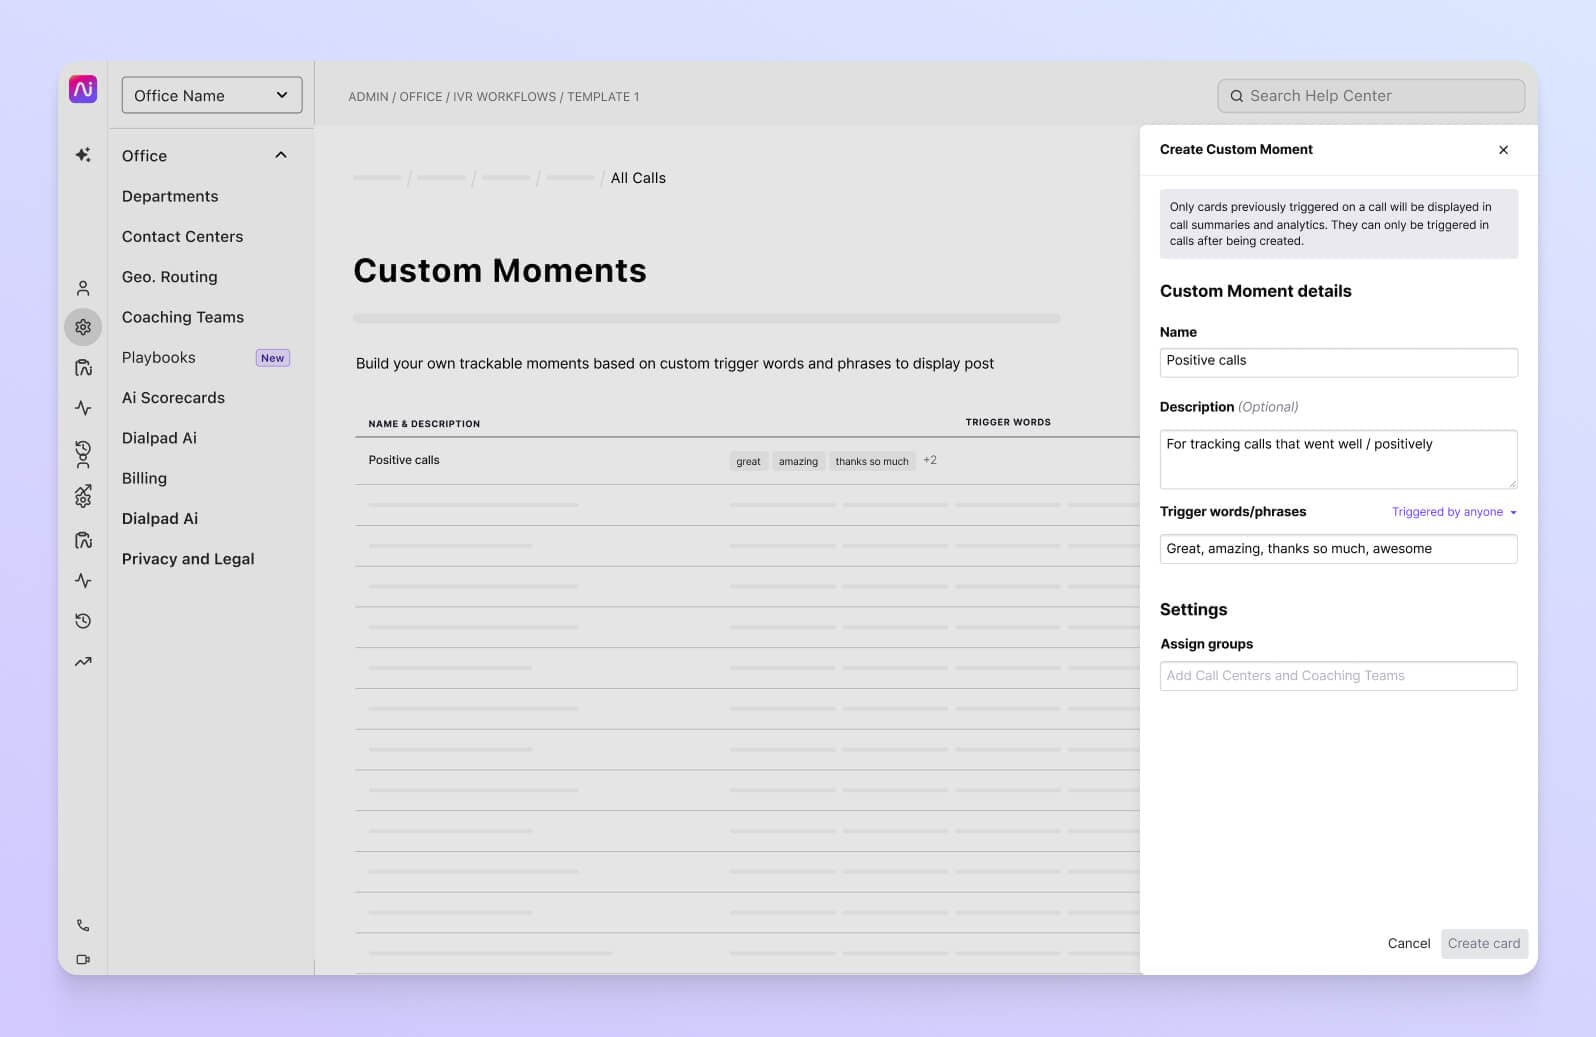Open Ai Scorecards in the sidebar
Viewport: 1596px width, 1037px height.
pyautogui.click(x=173, y=398)
